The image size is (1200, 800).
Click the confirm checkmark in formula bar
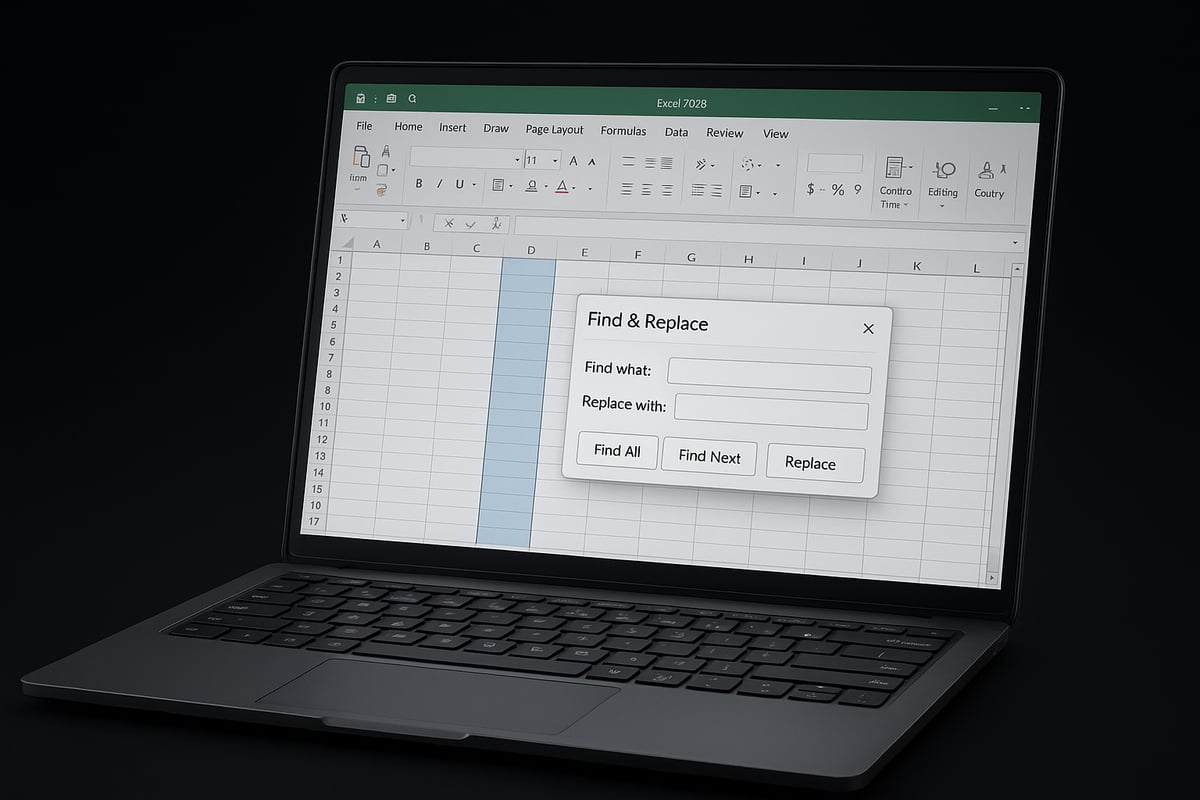pos(471,225)
